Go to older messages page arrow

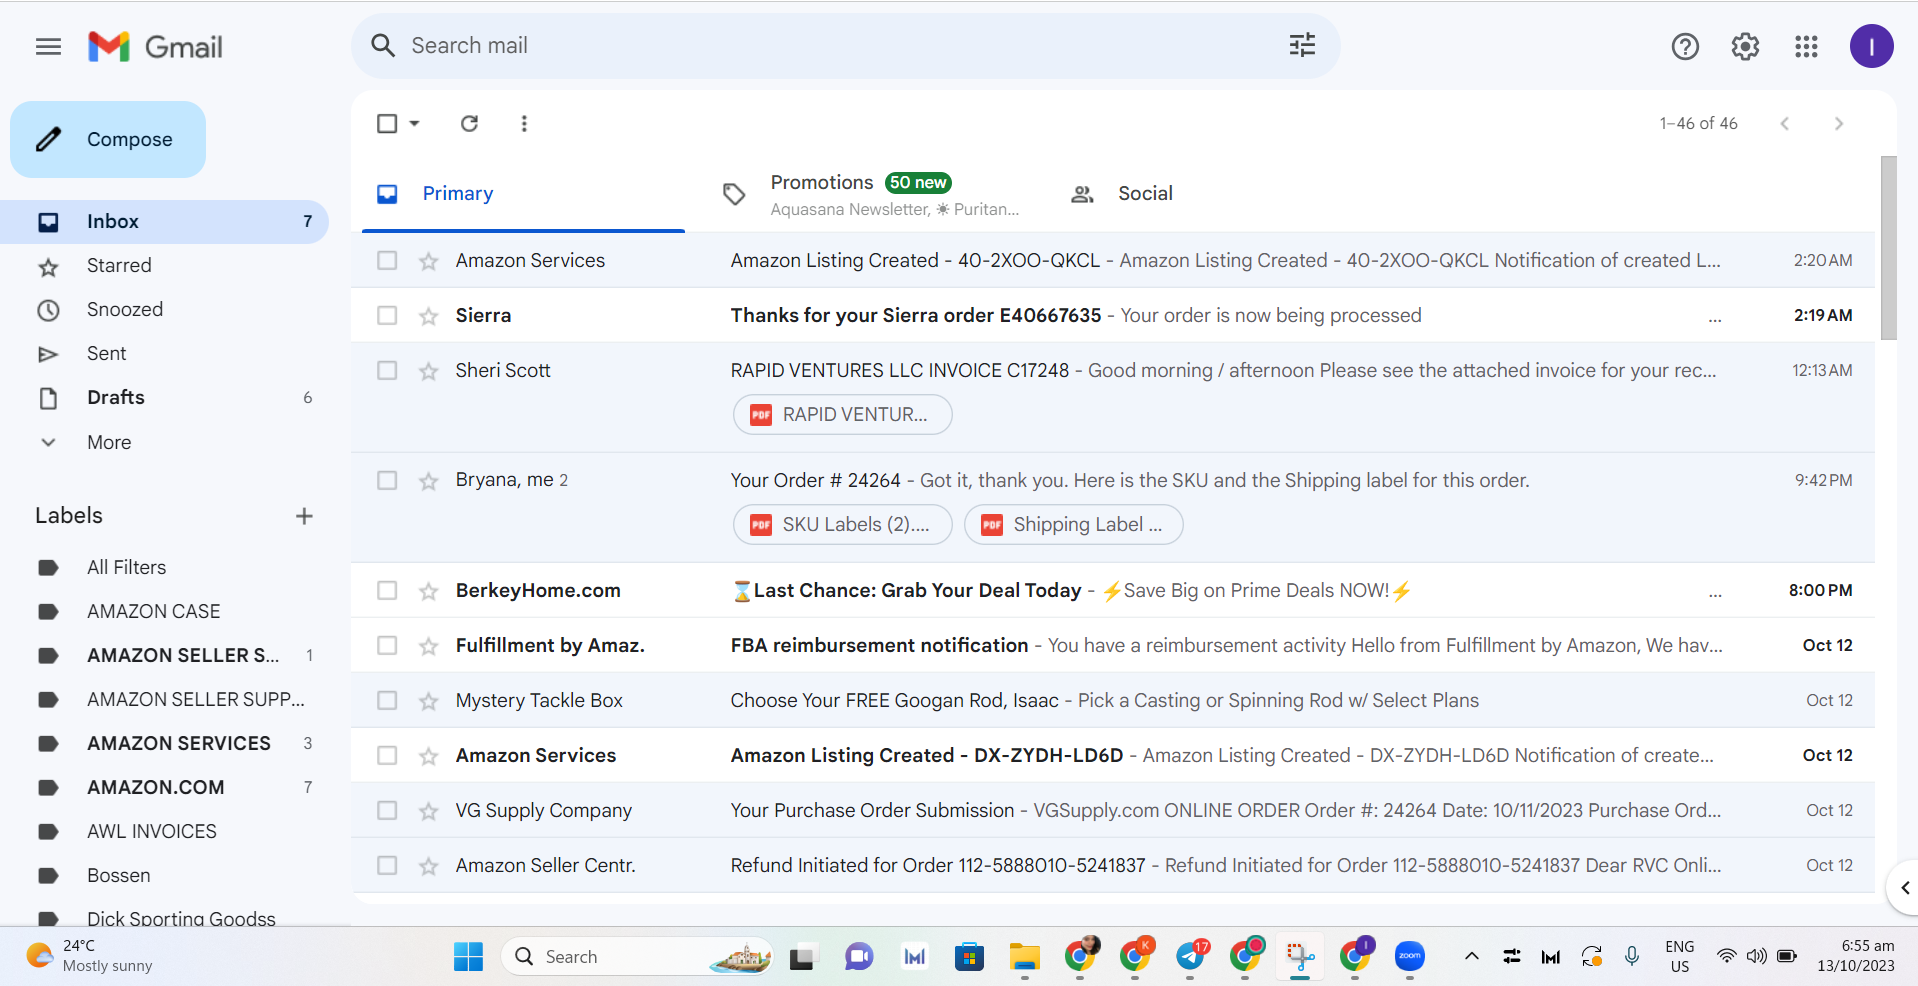(1838, 123)
